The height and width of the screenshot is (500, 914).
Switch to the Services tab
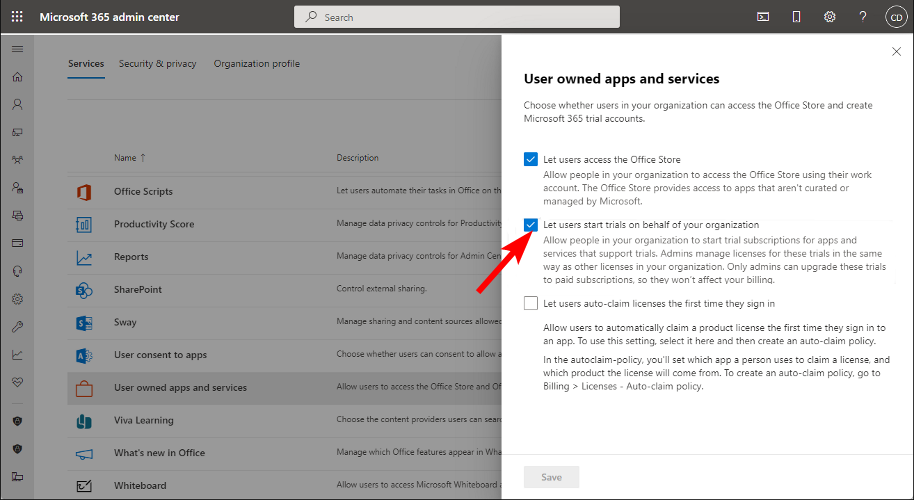coord(86,64)
